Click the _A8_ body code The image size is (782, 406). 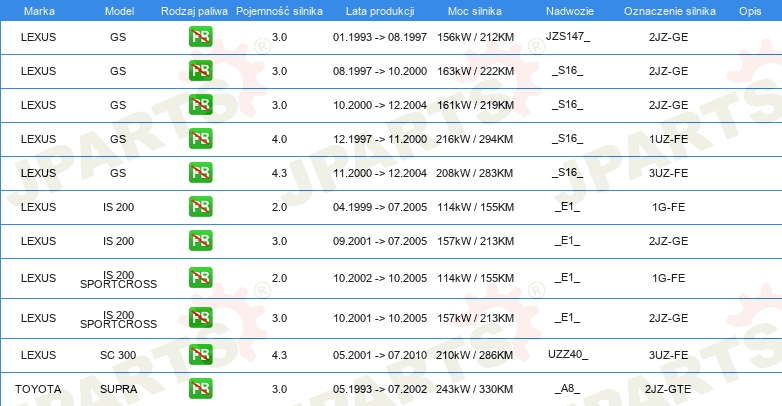pos(568,389)
